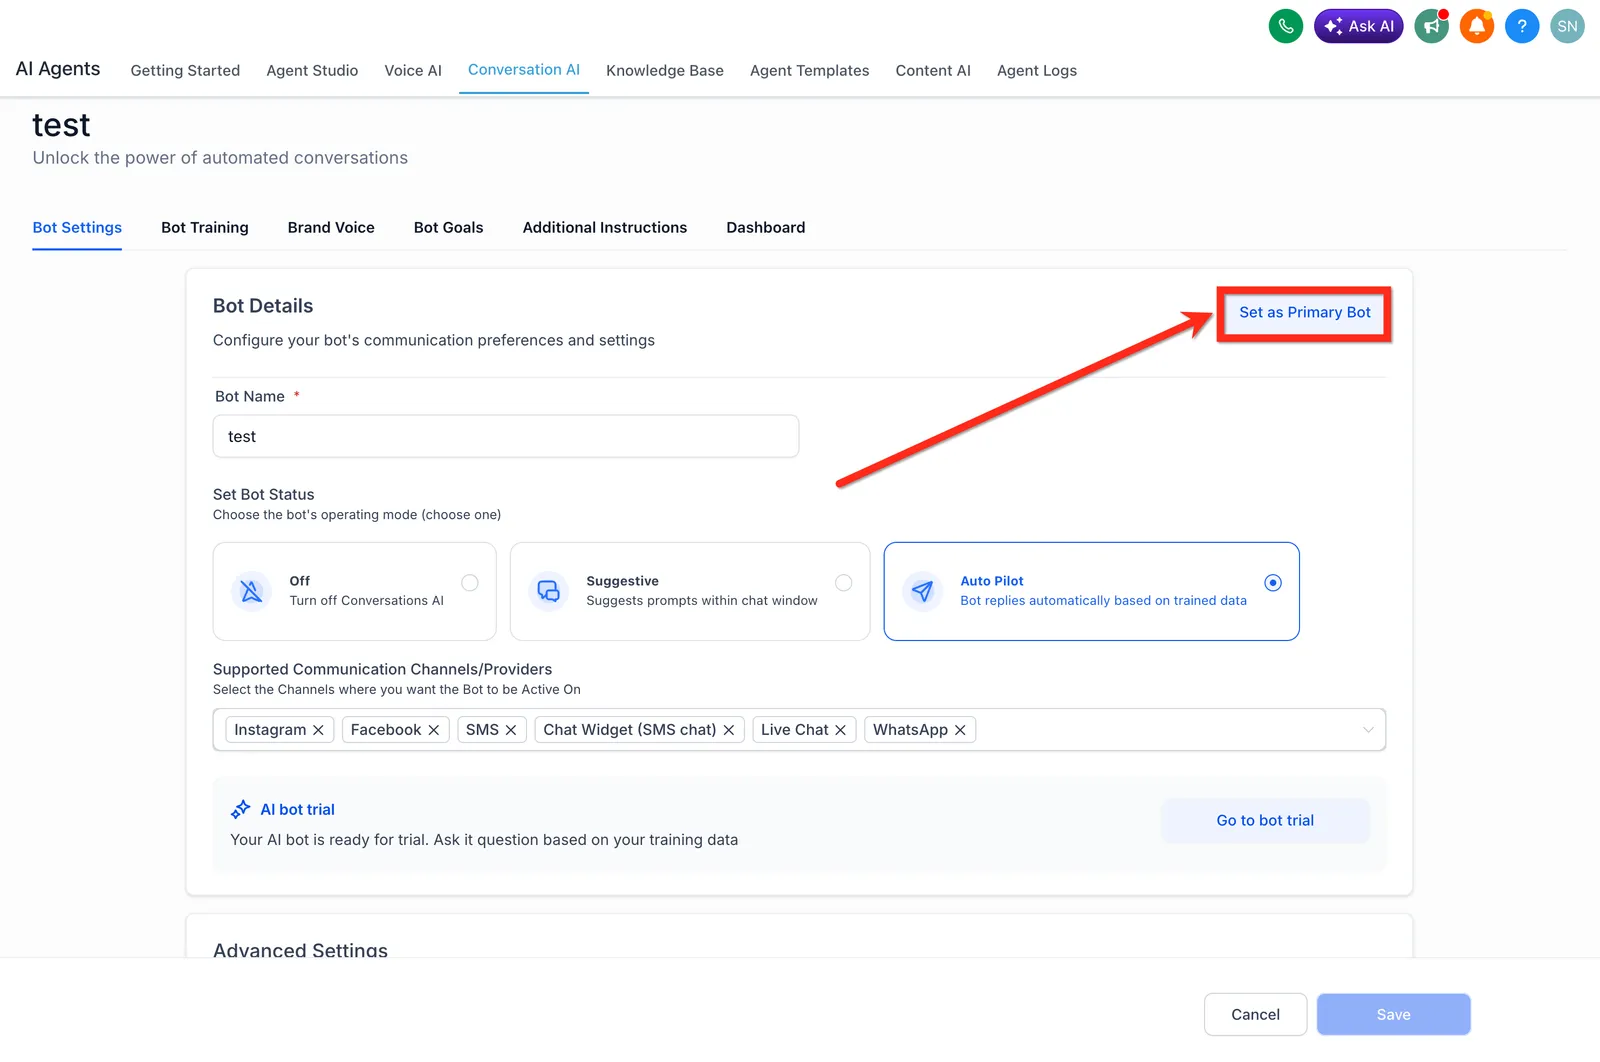Select the Suggestive bot status radio
Viewport: 1600px width, 1062px height.
click(x=844, y=583)
